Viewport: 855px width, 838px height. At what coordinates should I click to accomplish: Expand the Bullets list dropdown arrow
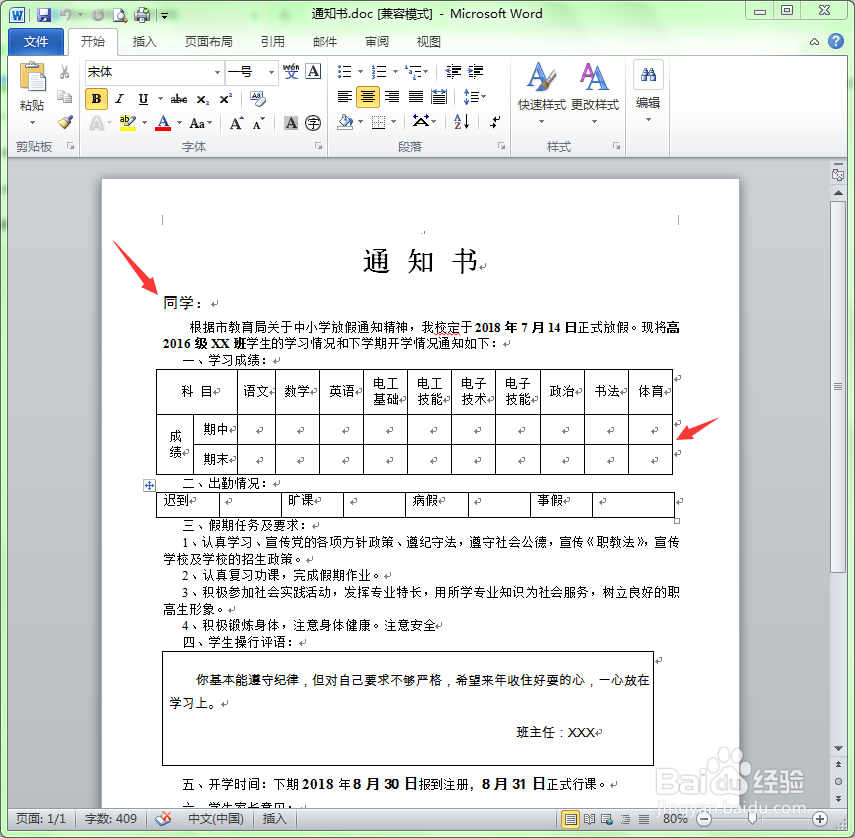pos(360,71)
